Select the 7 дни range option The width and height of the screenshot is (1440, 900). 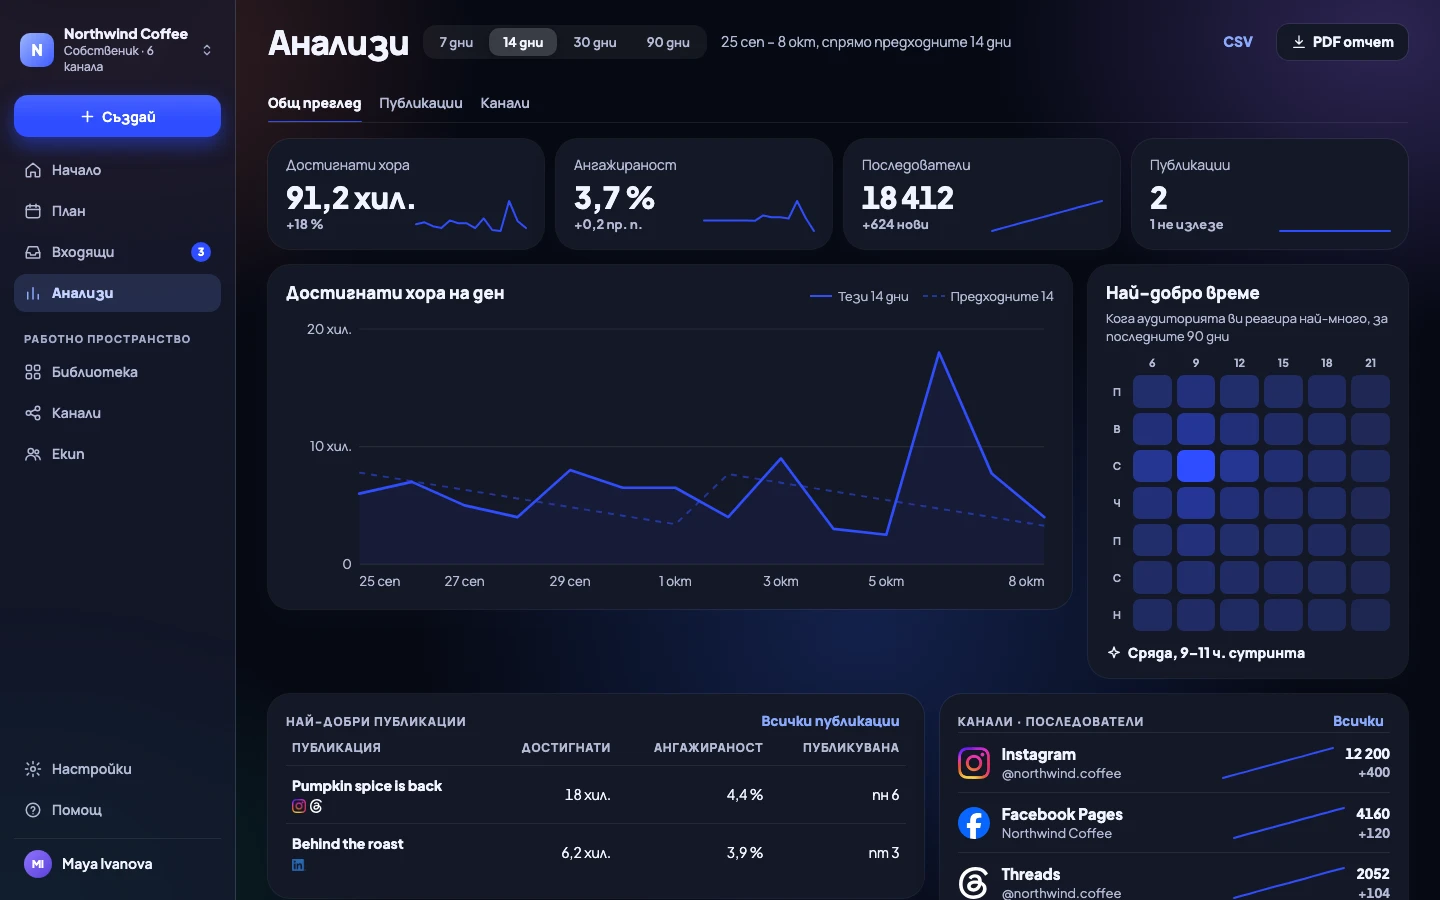pyautogui.click(x=456, y=42)
